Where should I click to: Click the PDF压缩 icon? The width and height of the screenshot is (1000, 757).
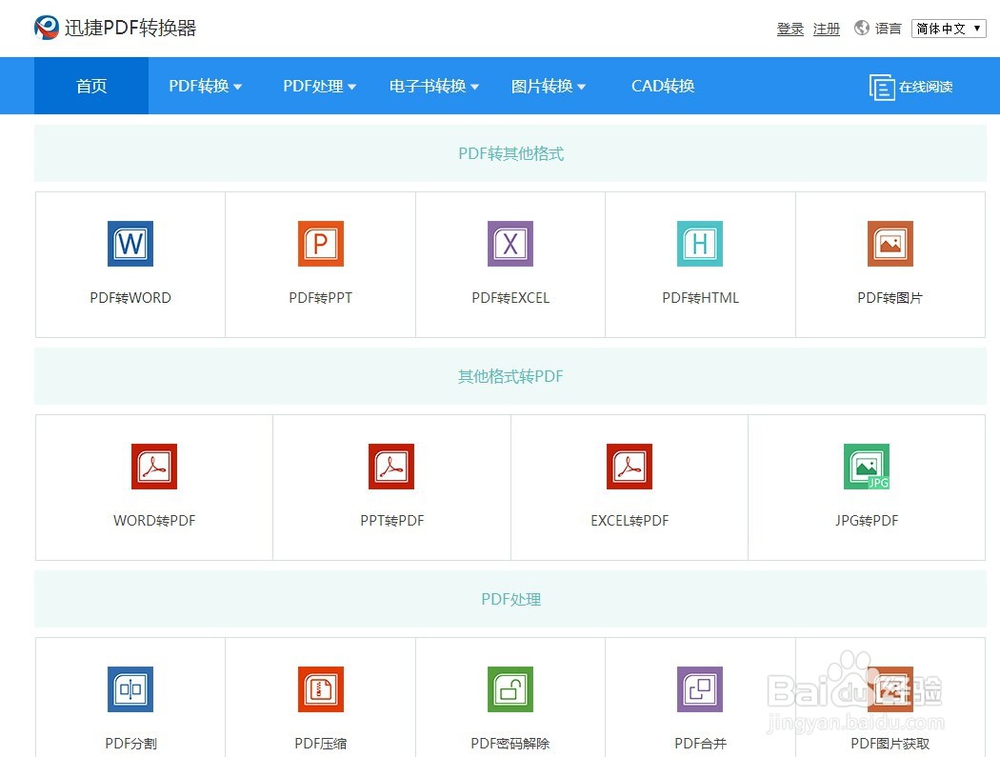pos(320,689)
